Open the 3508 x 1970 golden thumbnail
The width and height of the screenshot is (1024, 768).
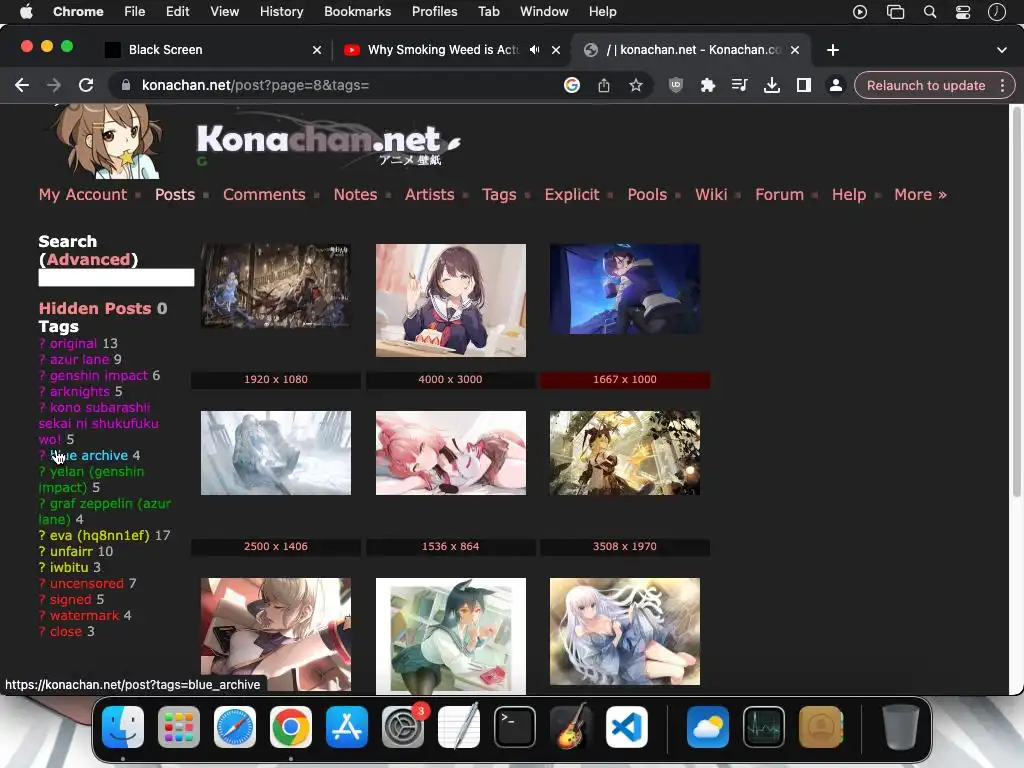click(625, 453)
